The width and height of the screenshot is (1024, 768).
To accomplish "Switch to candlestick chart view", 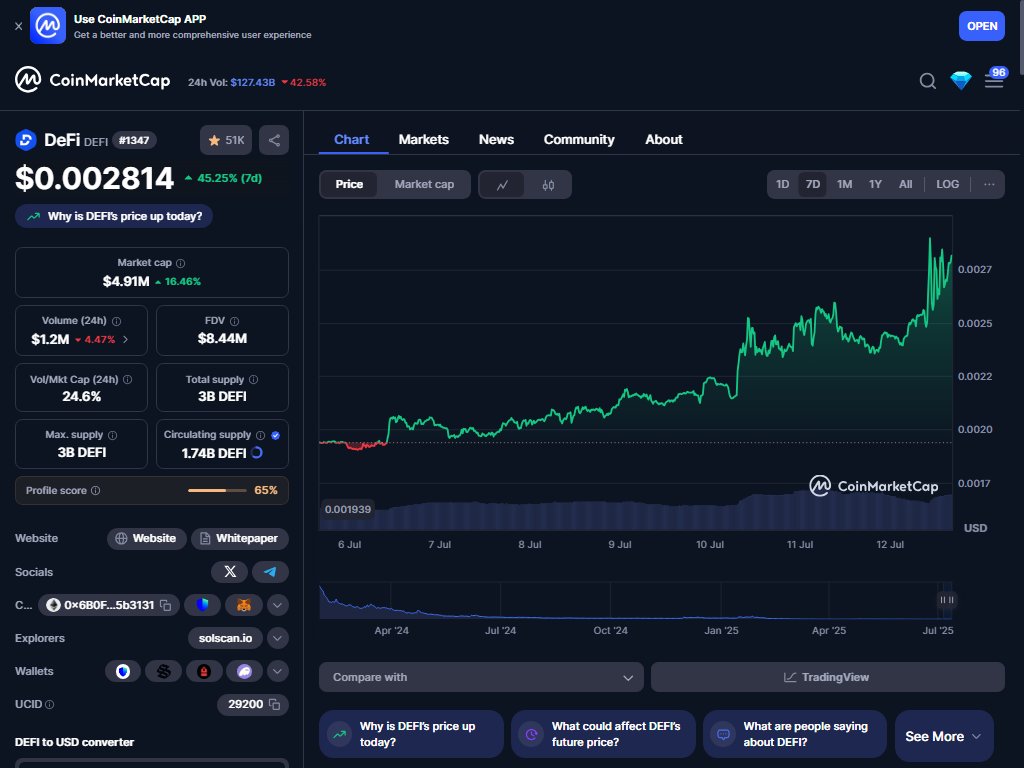I will click(x=548, y=185).
